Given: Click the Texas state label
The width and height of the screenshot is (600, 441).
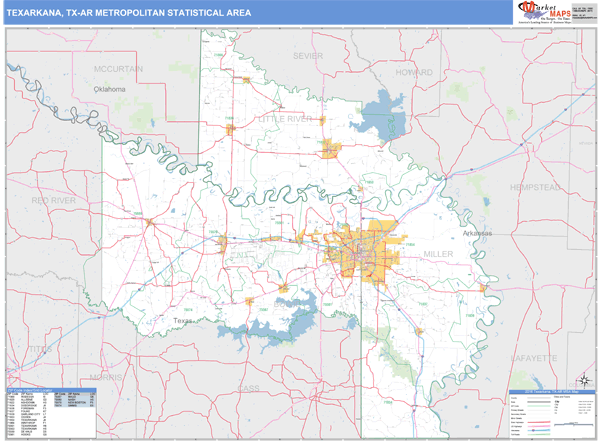Looking at the screenshot, I should 180,320.
